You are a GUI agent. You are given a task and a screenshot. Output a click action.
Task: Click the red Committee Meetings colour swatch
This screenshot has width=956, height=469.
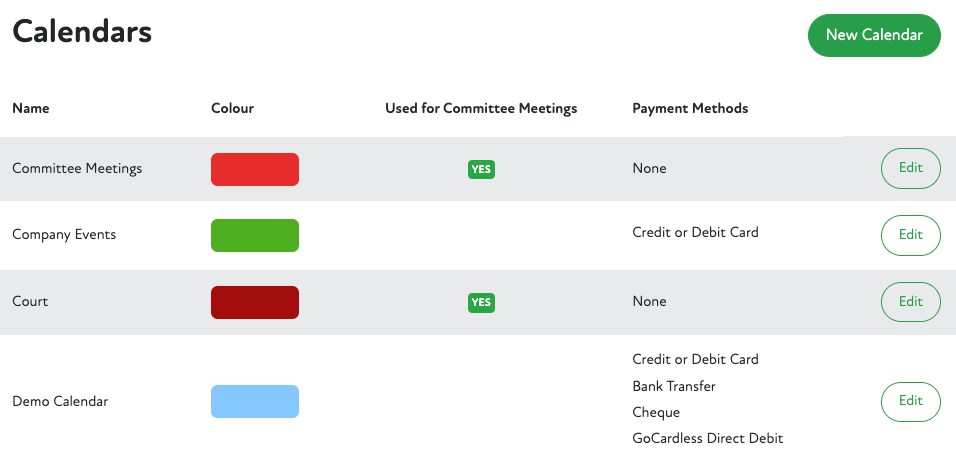[x=255, y=169]
